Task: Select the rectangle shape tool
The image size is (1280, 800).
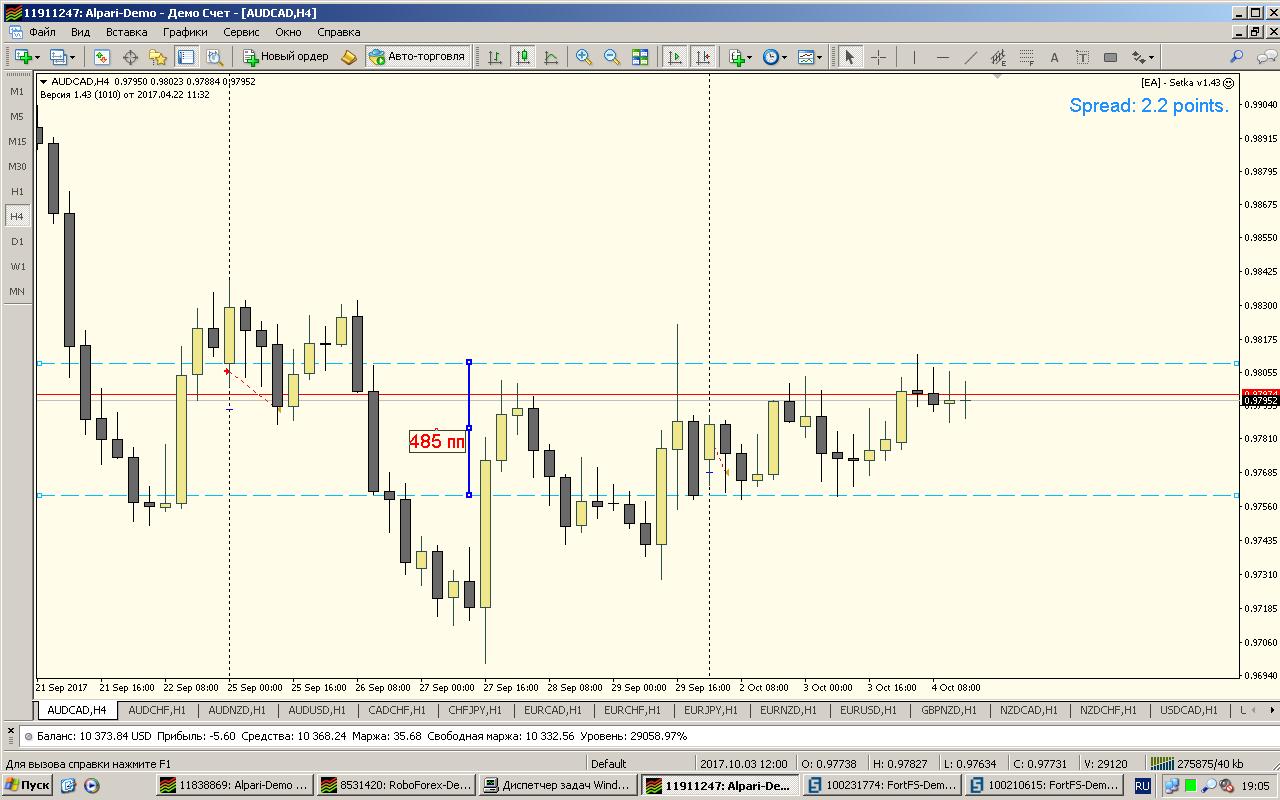Action: pos(1110,57)
